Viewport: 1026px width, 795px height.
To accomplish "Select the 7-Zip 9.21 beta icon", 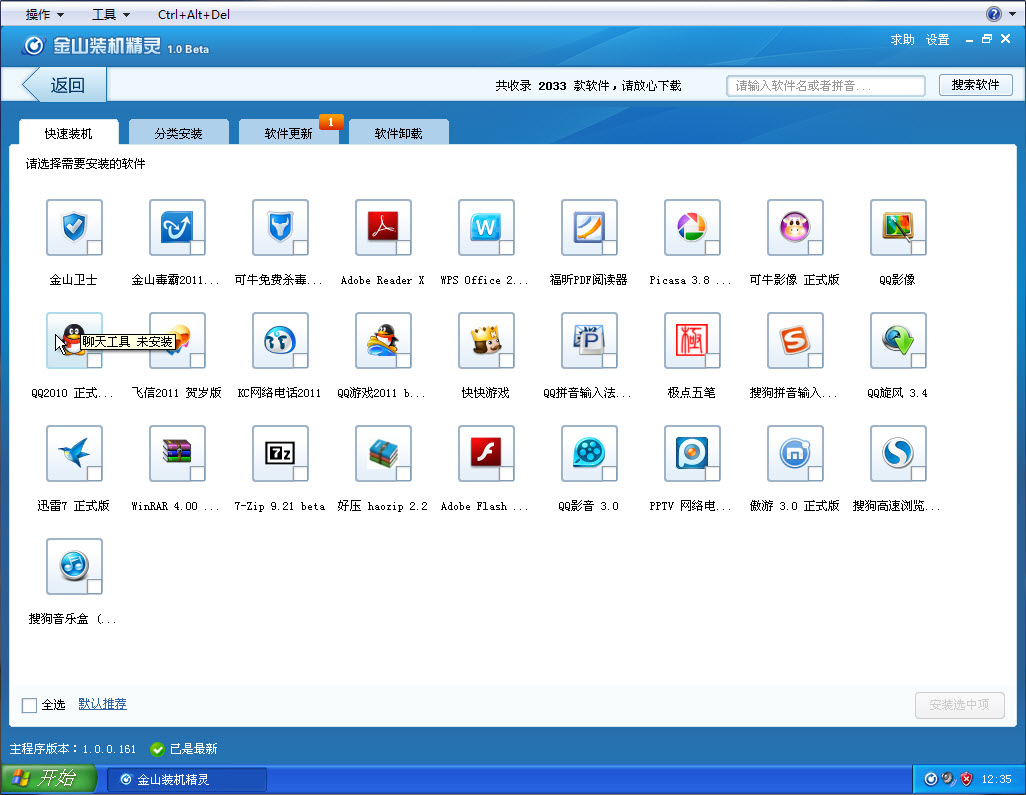I will [x=280, y=453].
